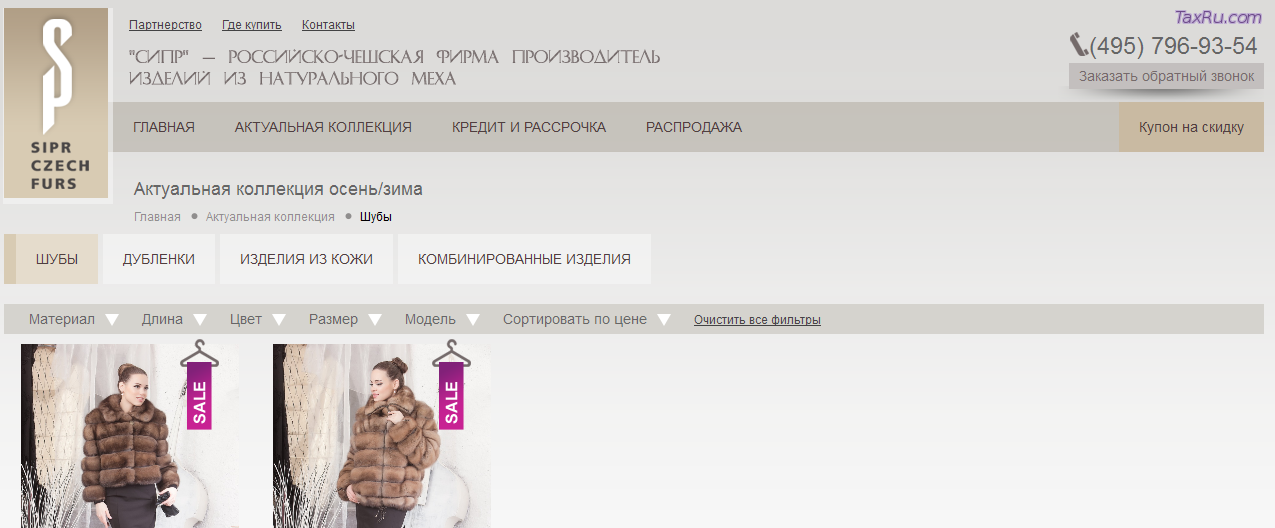This screenshot has width=1275, height=528.
Task: Click the Очистить все фильтры link
Action: 757,320
